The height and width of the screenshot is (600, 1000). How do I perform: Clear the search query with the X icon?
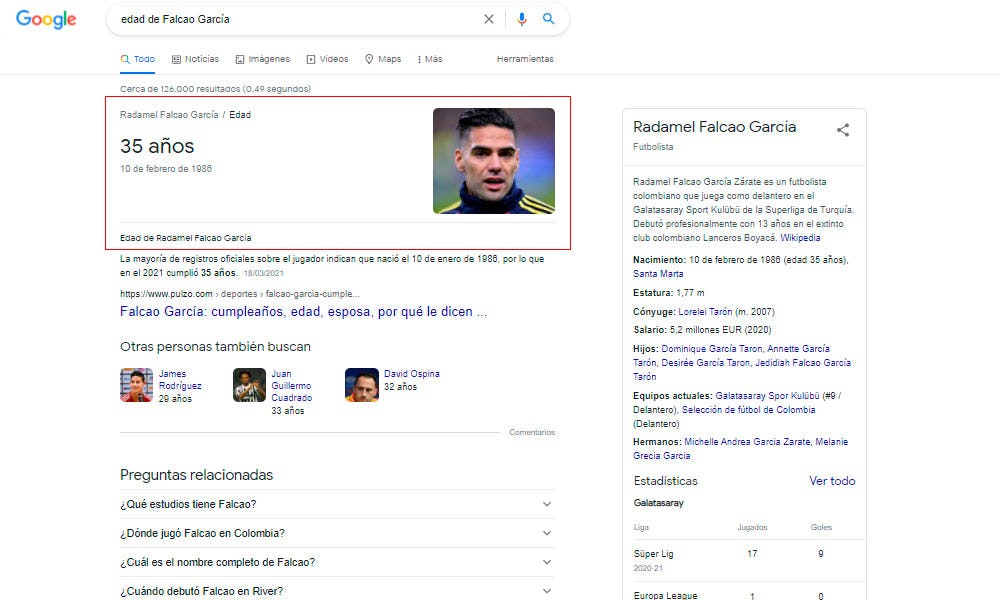[x=489, y=18]
